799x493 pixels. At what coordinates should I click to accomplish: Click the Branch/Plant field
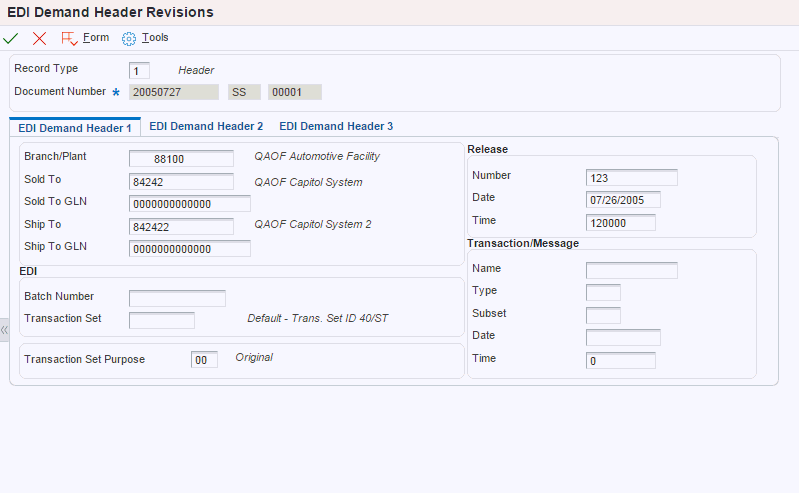[x=181, y=159]
